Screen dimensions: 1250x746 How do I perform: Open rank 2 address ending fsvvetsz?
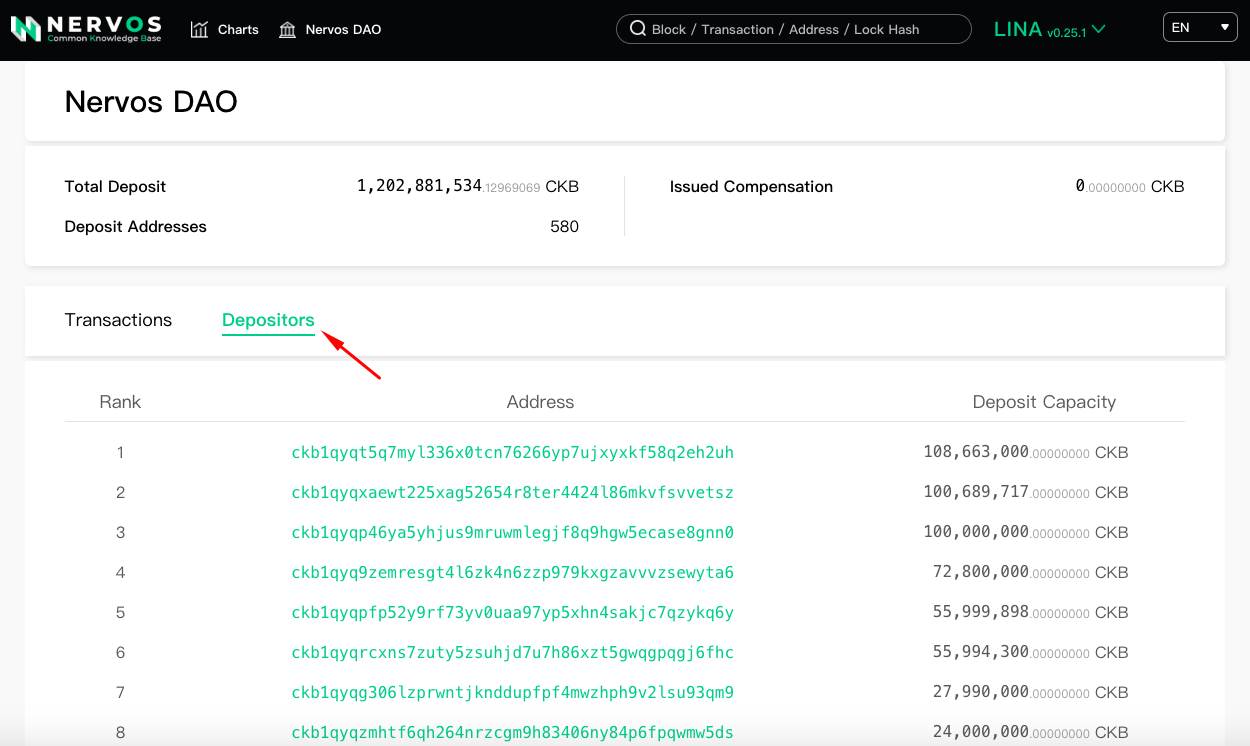512,492
